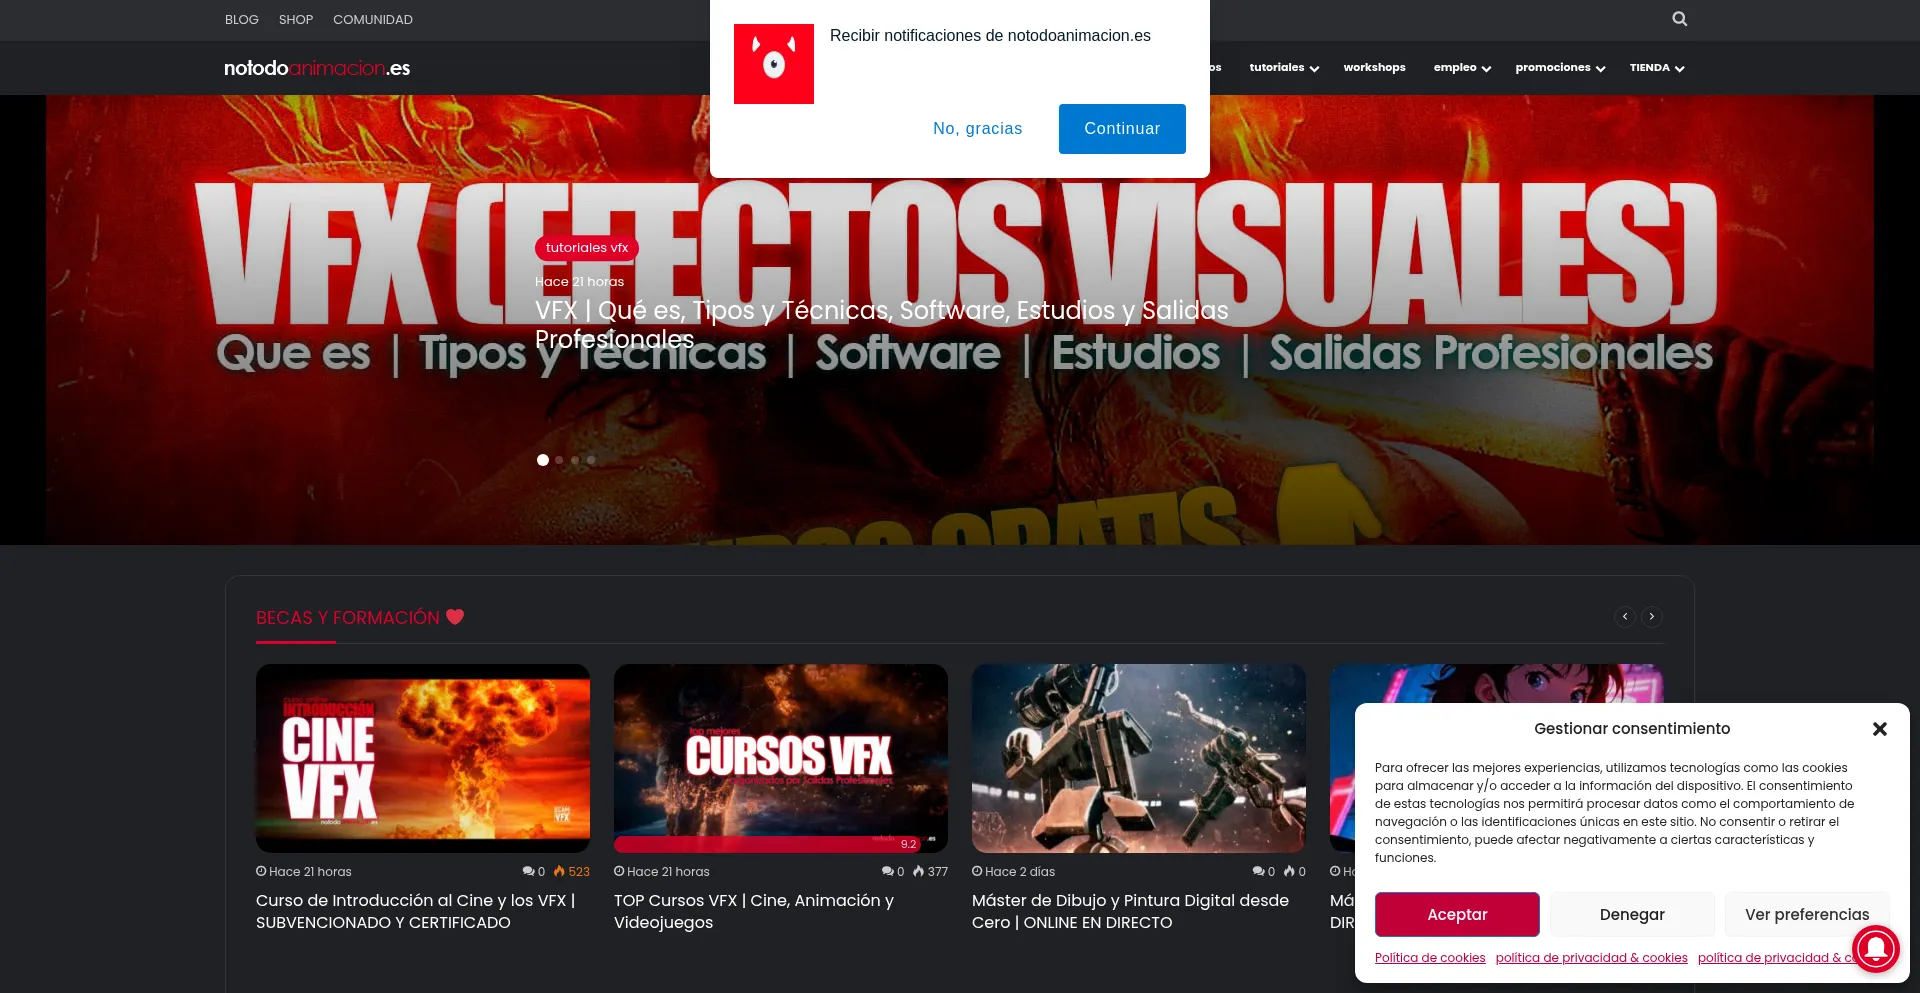Open the workshops menu item
The height and width of the screenshot is (993, 1920).
1374,68
